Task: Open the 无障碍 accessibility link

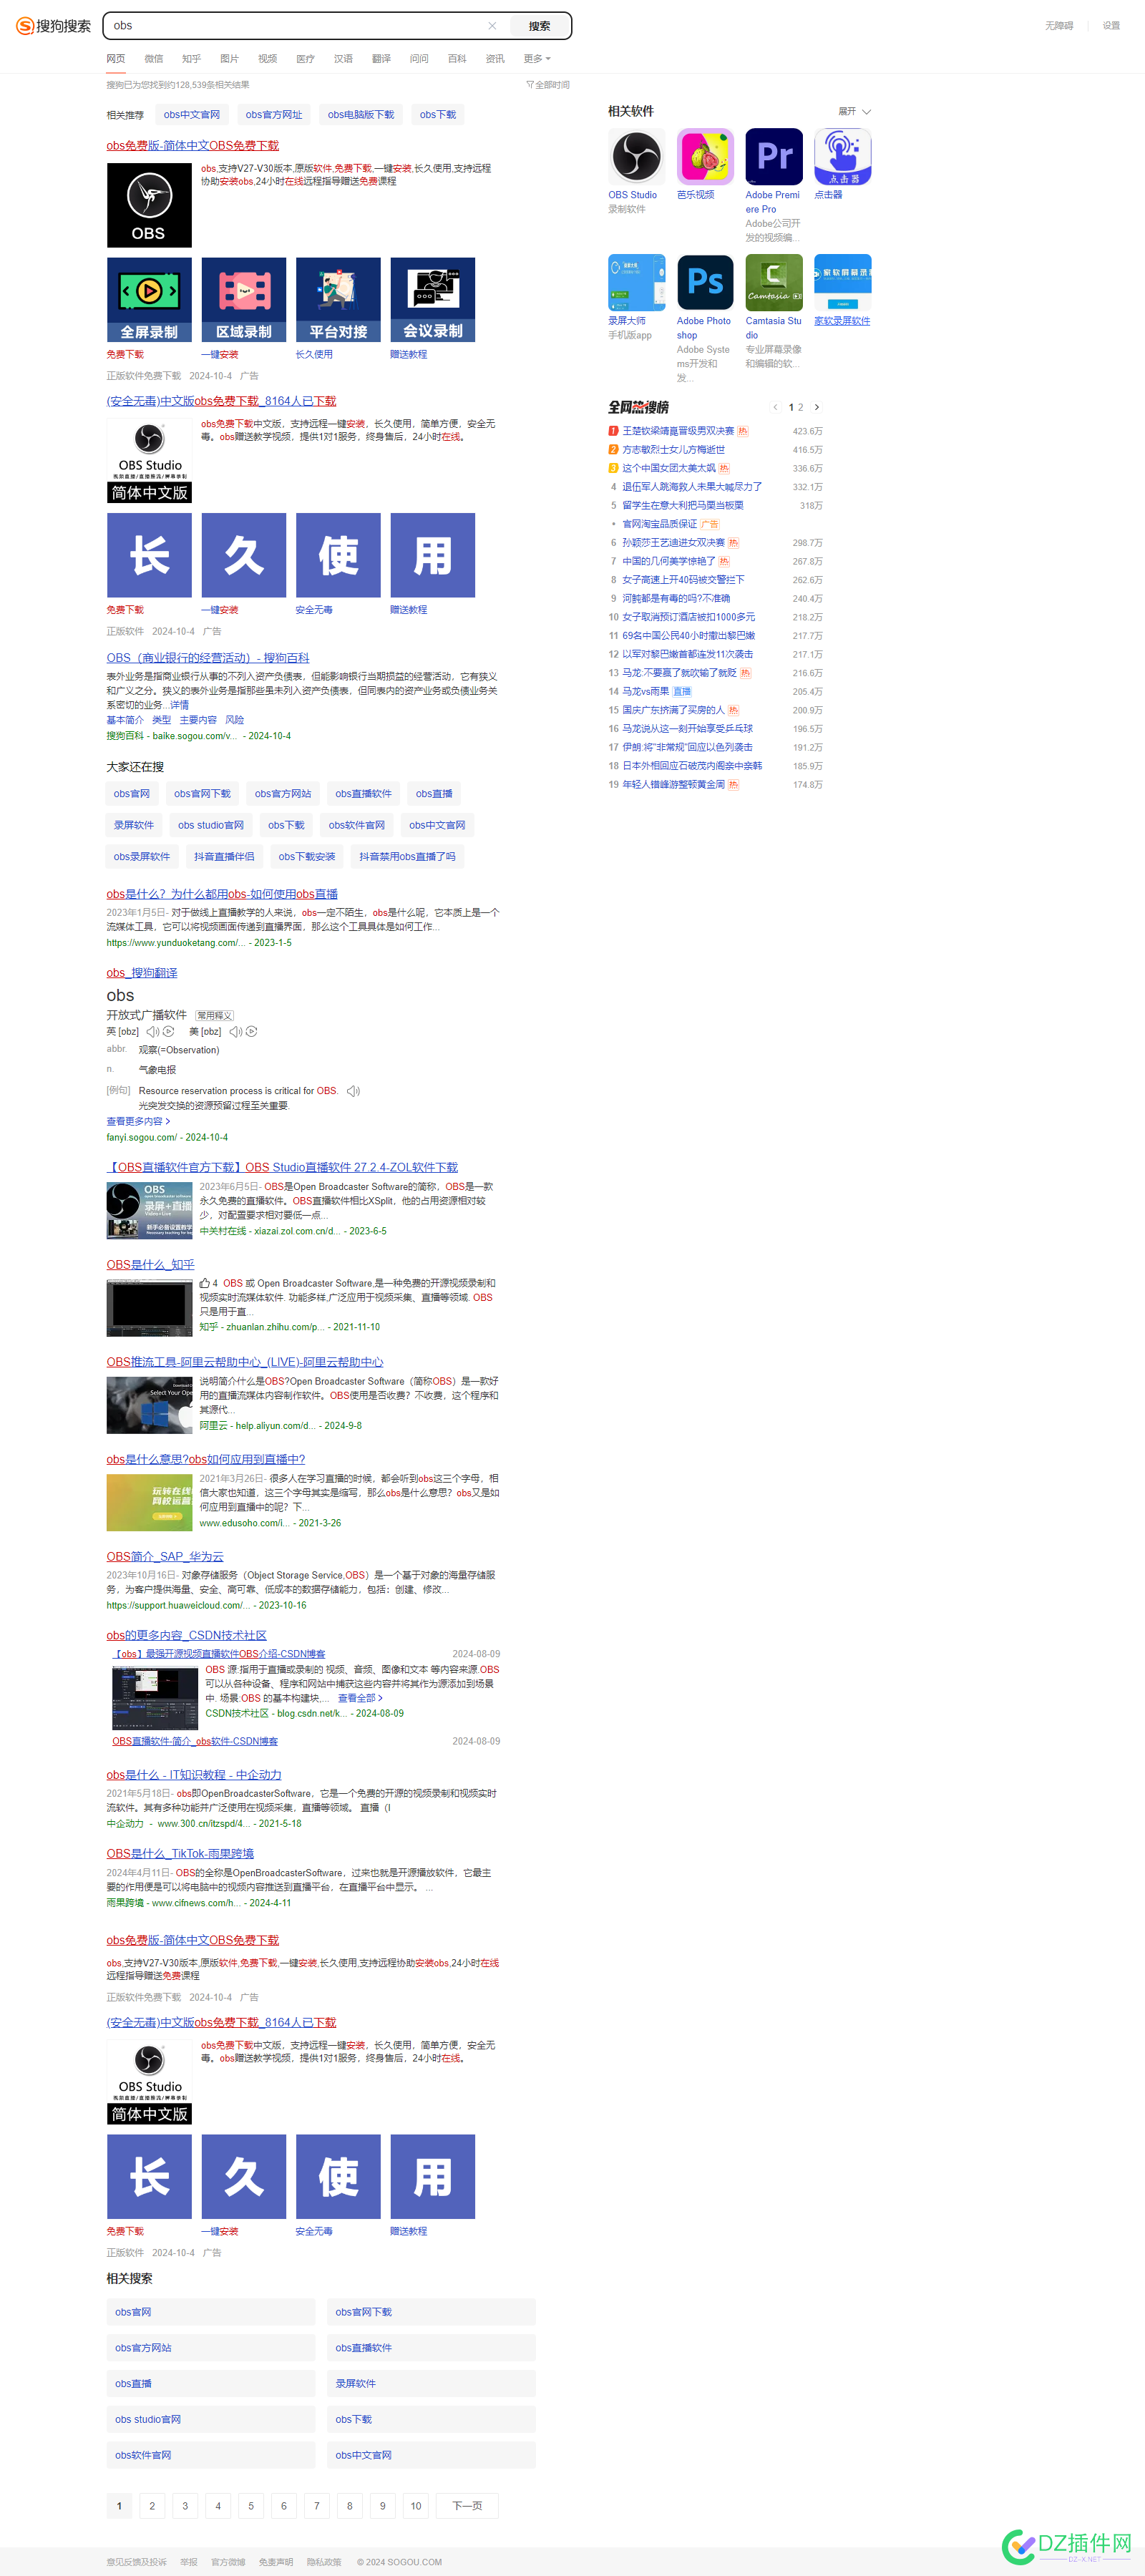Action: tap(1059, 26)
